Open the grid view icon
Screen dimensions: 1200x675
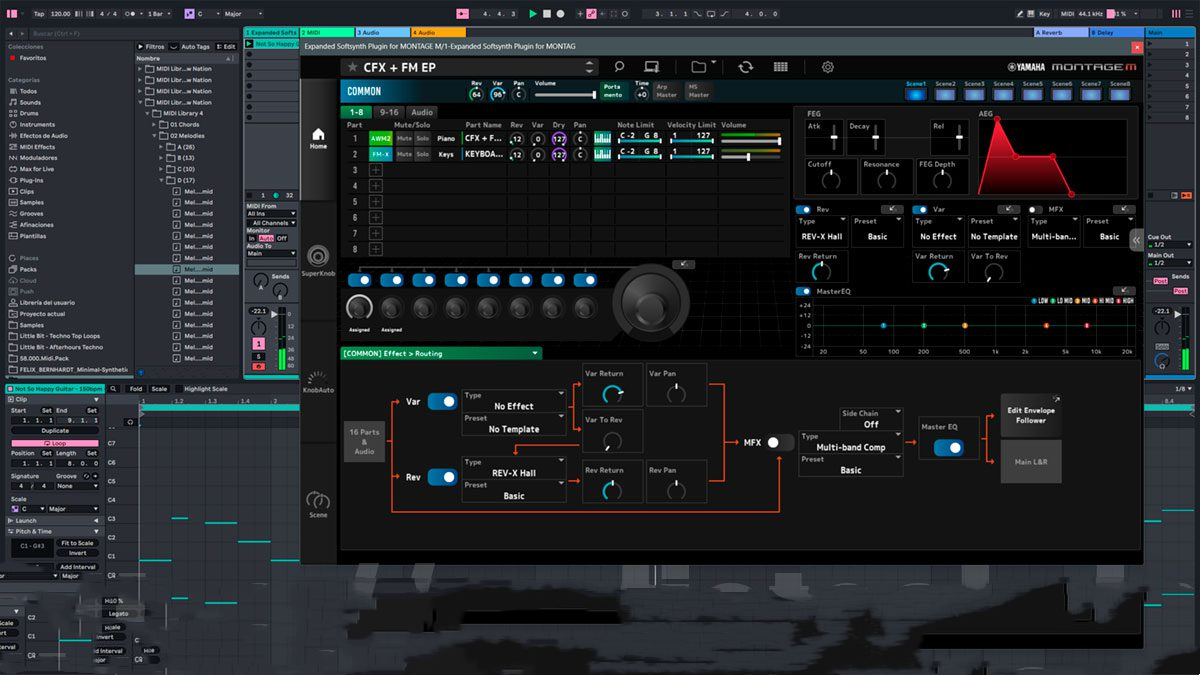[x=780, y=67]
